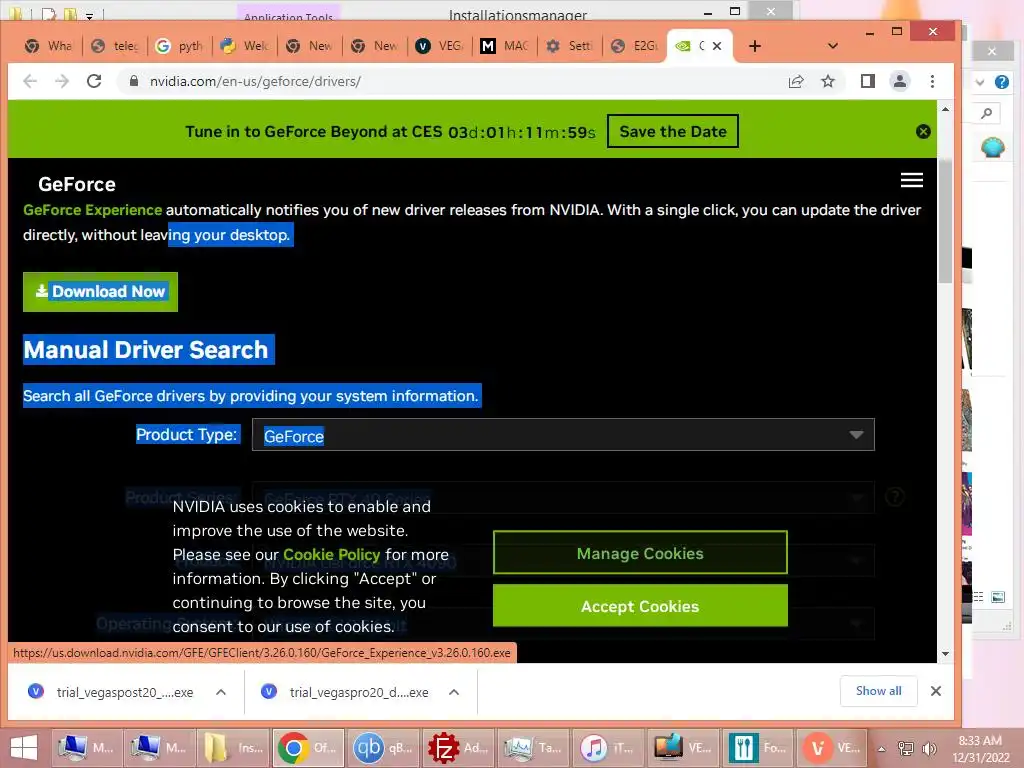Open the Windows Start button
This screenshot has height=768, width=1024.
24,748
